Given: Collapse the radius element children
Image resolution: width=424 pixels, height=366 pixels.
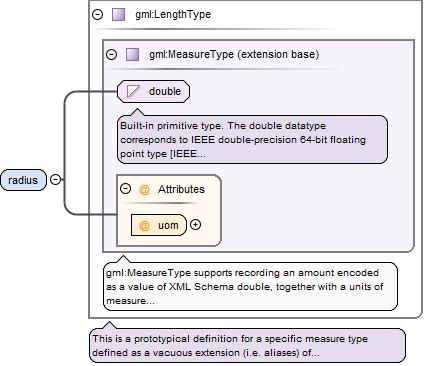Looking at the screenshot, I should point(55,180).
